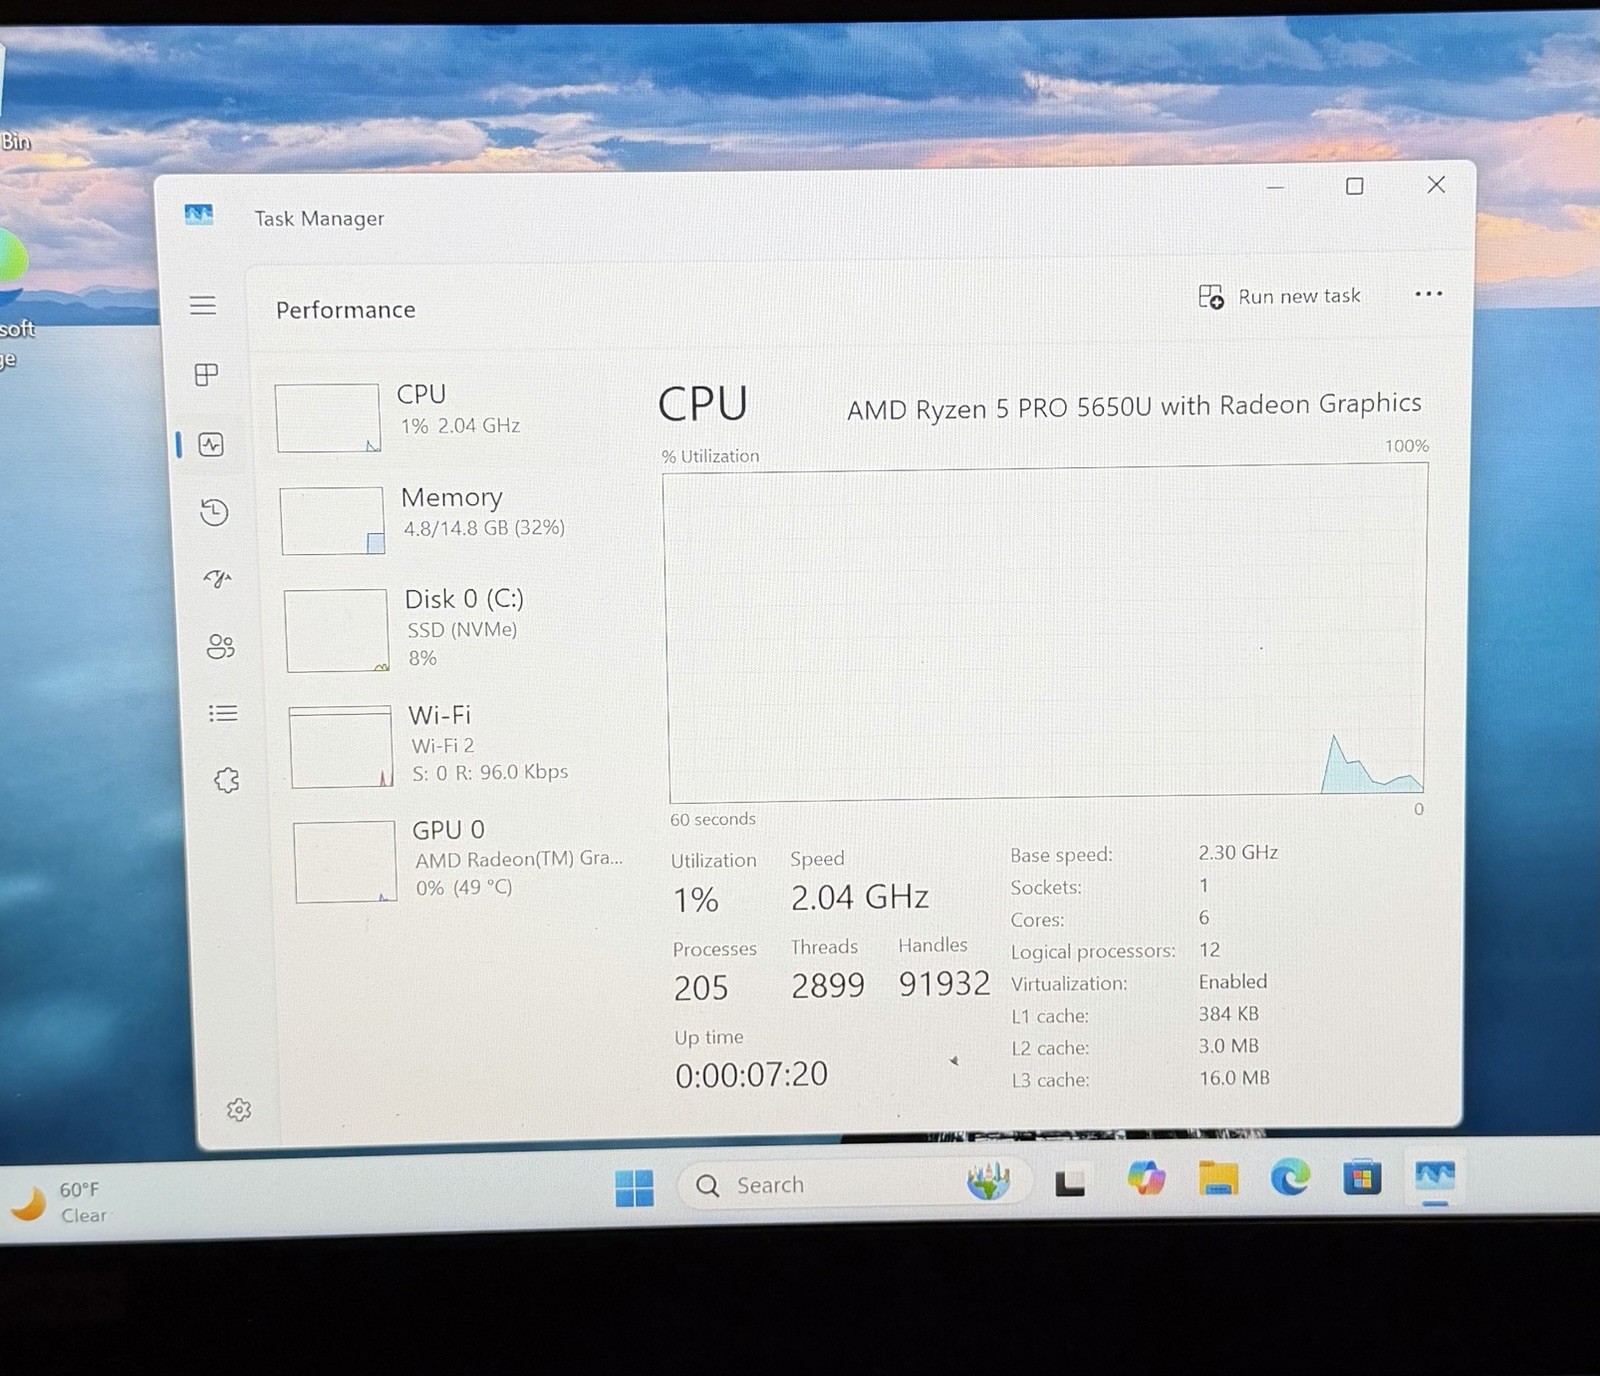Click the search highlight icon in Search box
The width and height of the screenshot is (1600, 1376).
point(988,1182)
